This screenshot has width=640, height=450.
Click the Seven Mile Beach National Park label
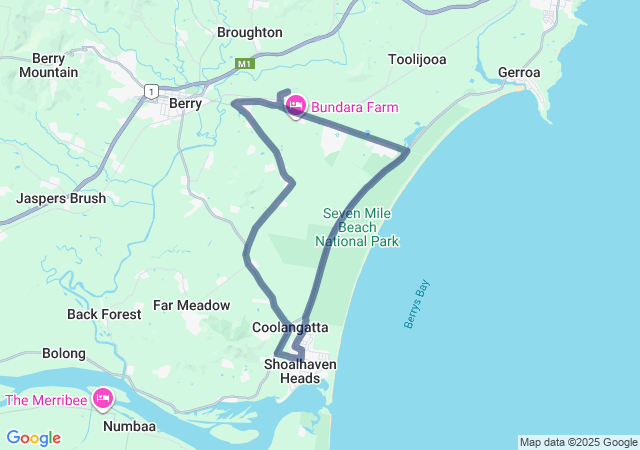point(357,227)
